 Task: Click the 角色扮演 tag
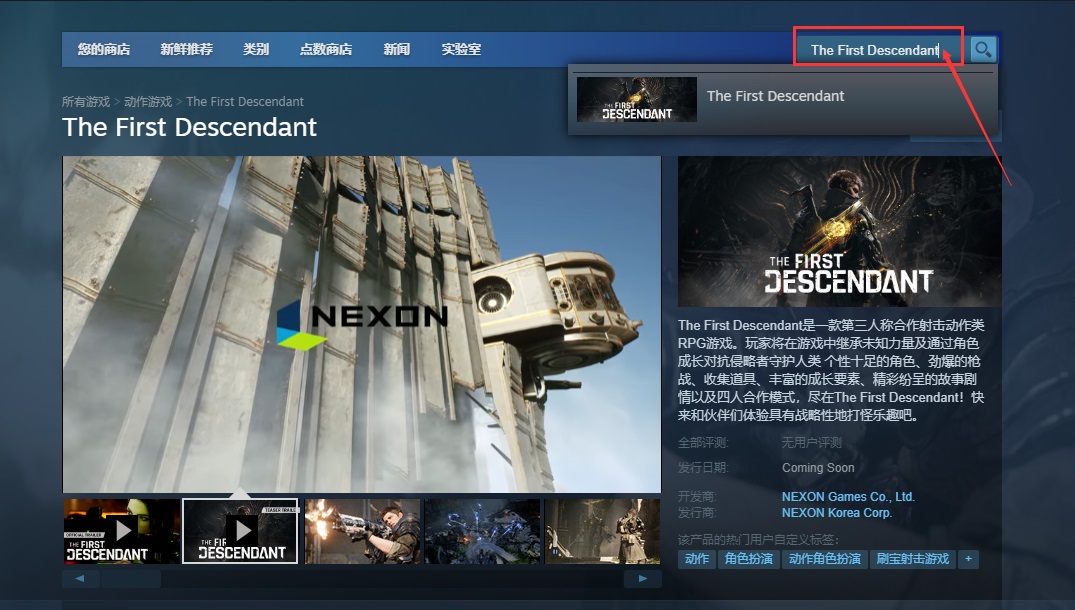tap(749, 559)
